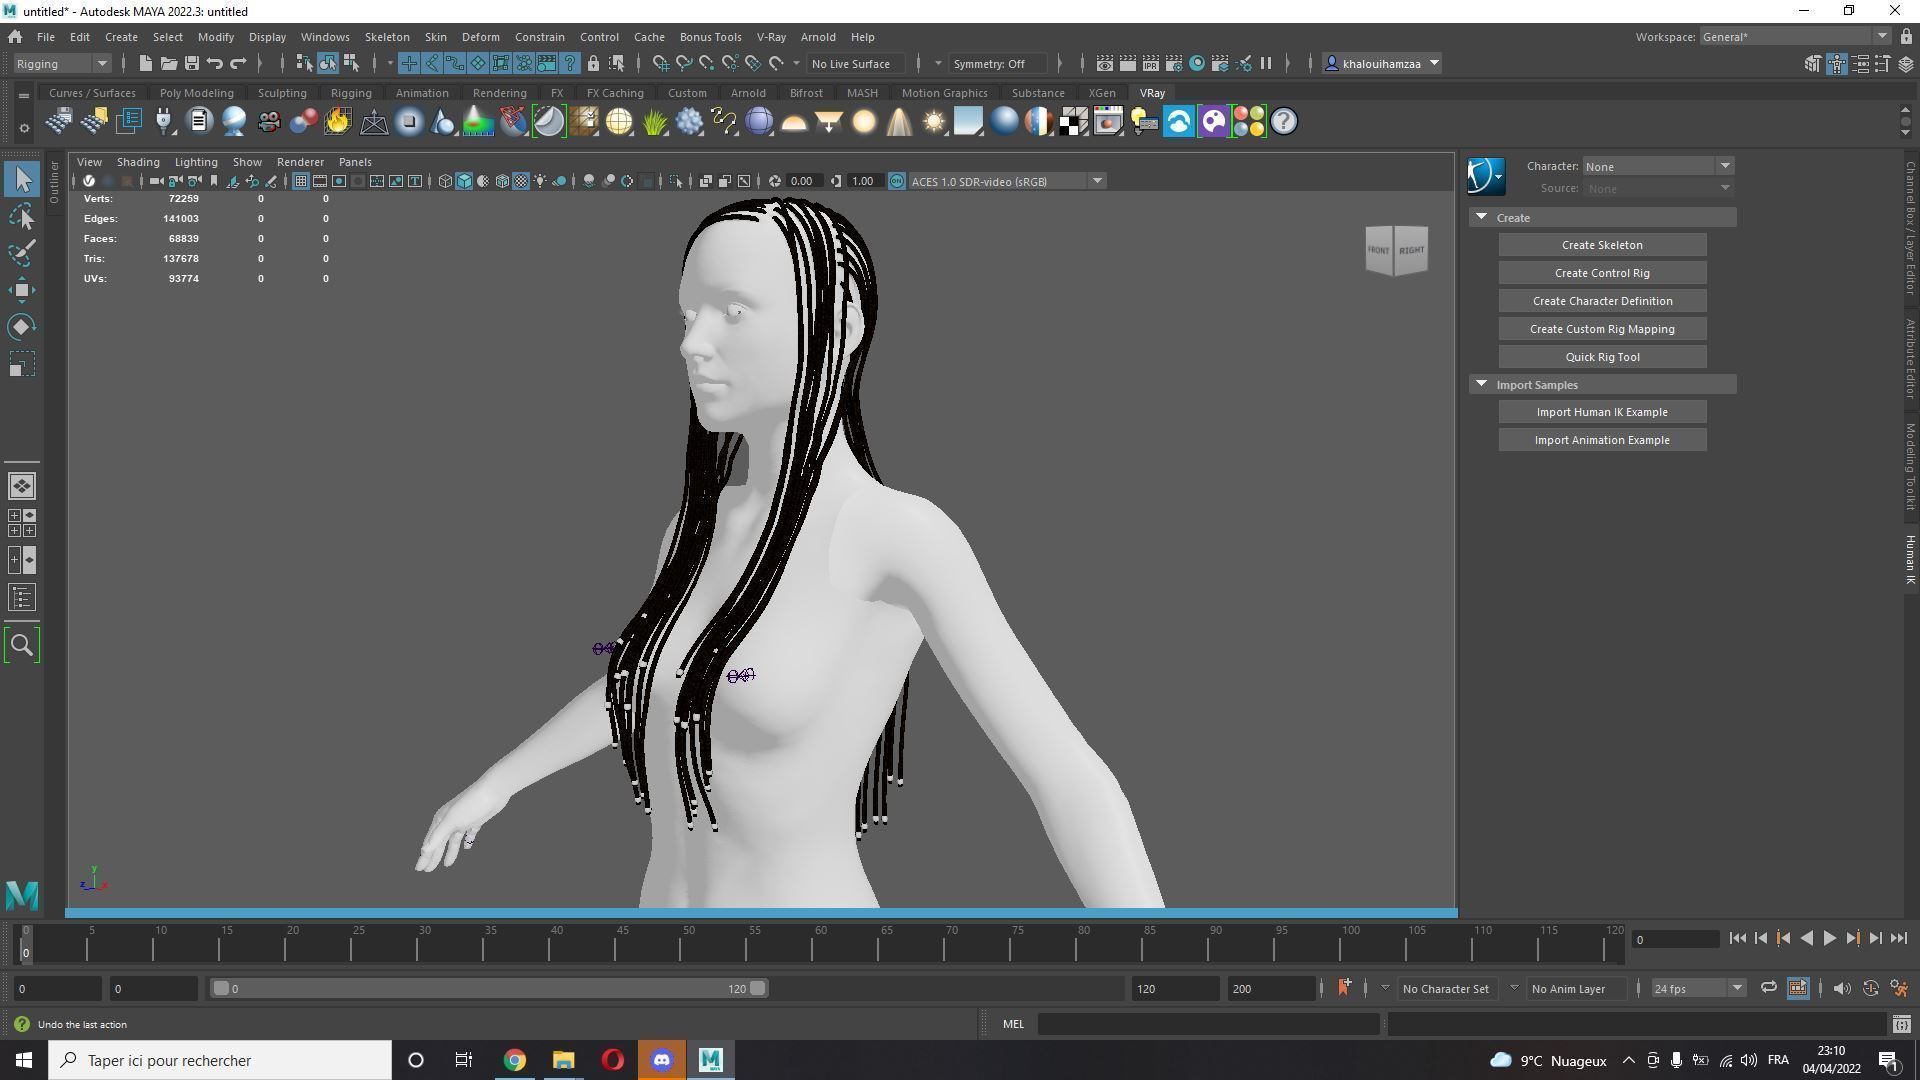Open the Workspace General dropdown

[1795, 37]
